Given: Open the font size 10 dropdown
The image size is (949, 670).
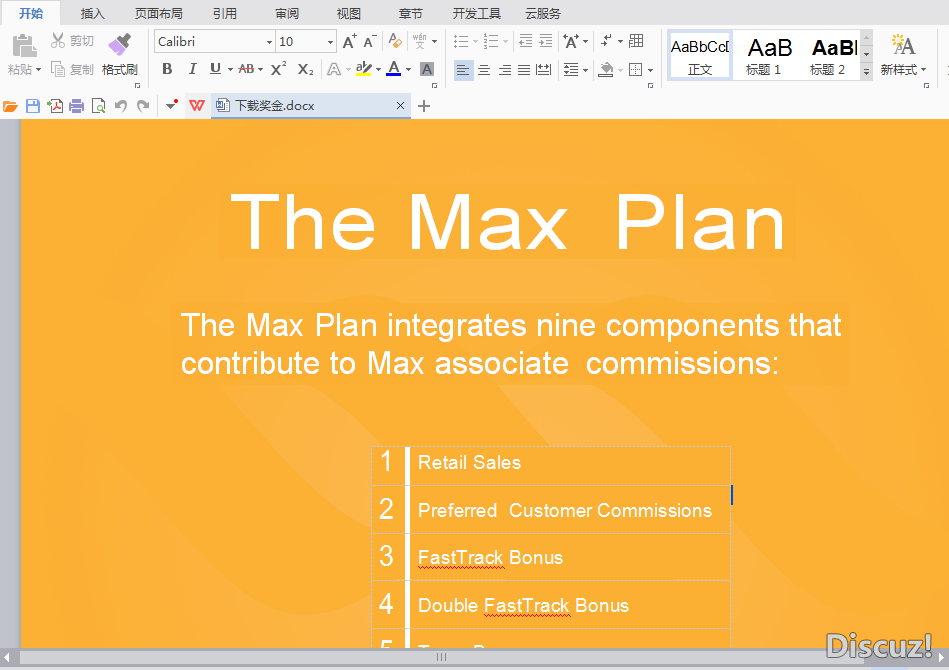Looking at the screenshot, I should (x=330, y=42).
